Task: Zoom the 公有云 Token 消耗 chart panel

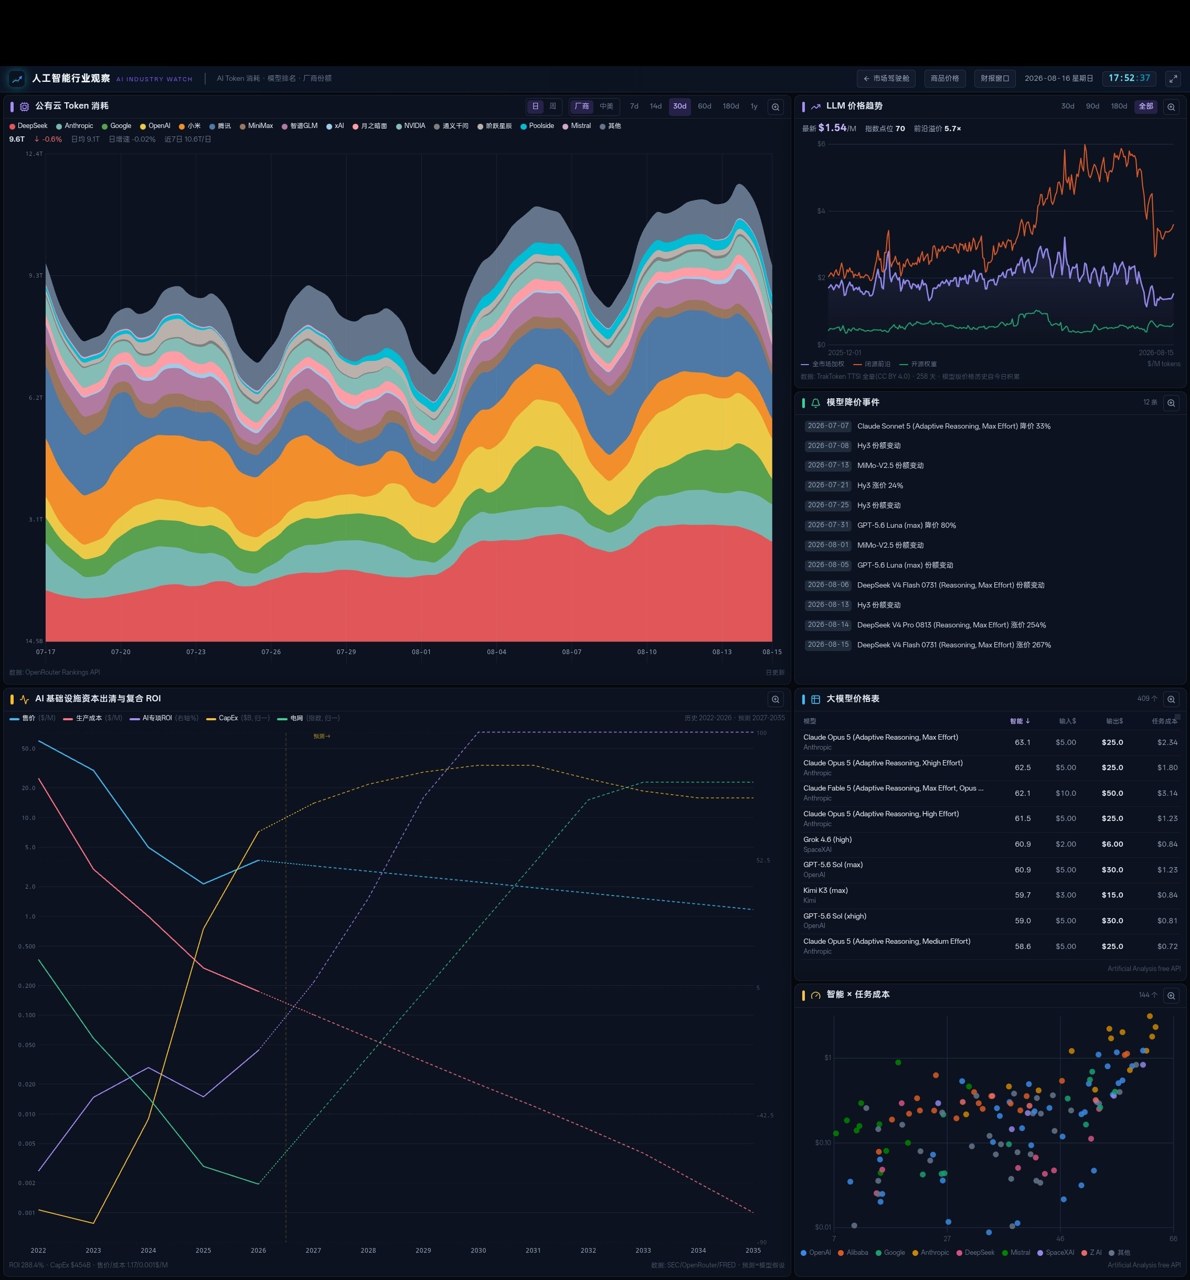Action: pos(775,106)
